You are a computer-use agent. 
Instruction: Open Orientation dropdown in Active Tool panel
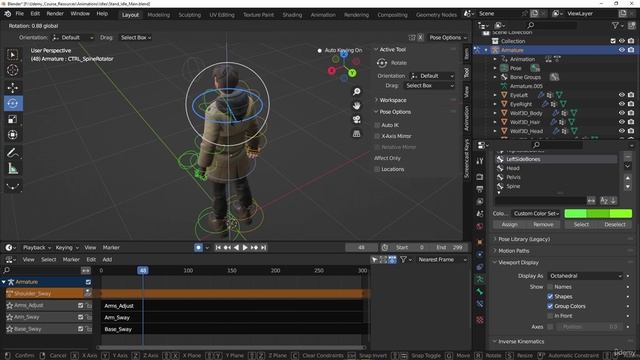[x=432, y=76]
